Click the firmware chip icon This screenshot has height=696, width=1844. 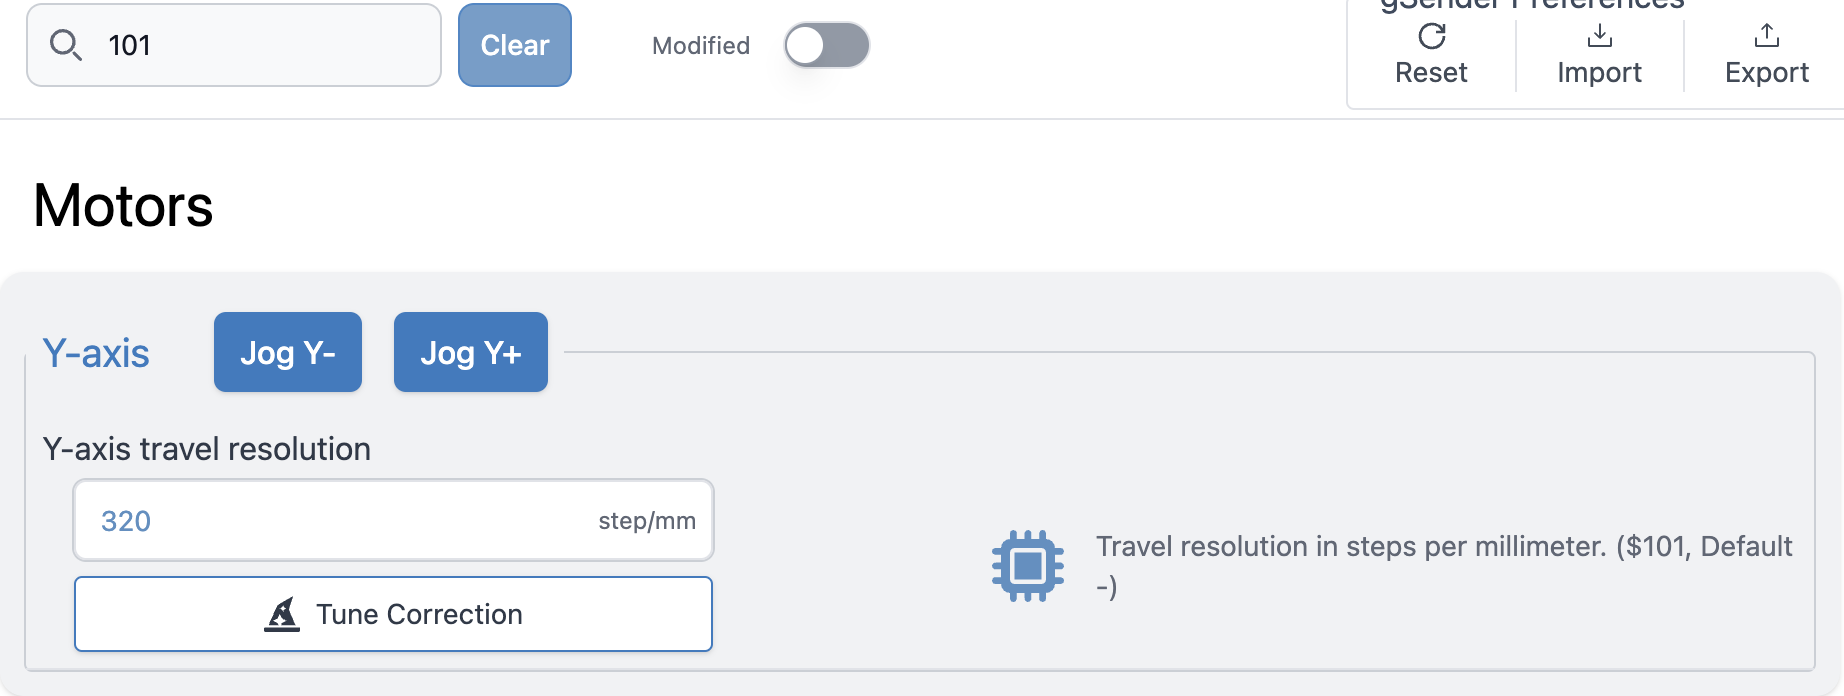pos(1027,566)
